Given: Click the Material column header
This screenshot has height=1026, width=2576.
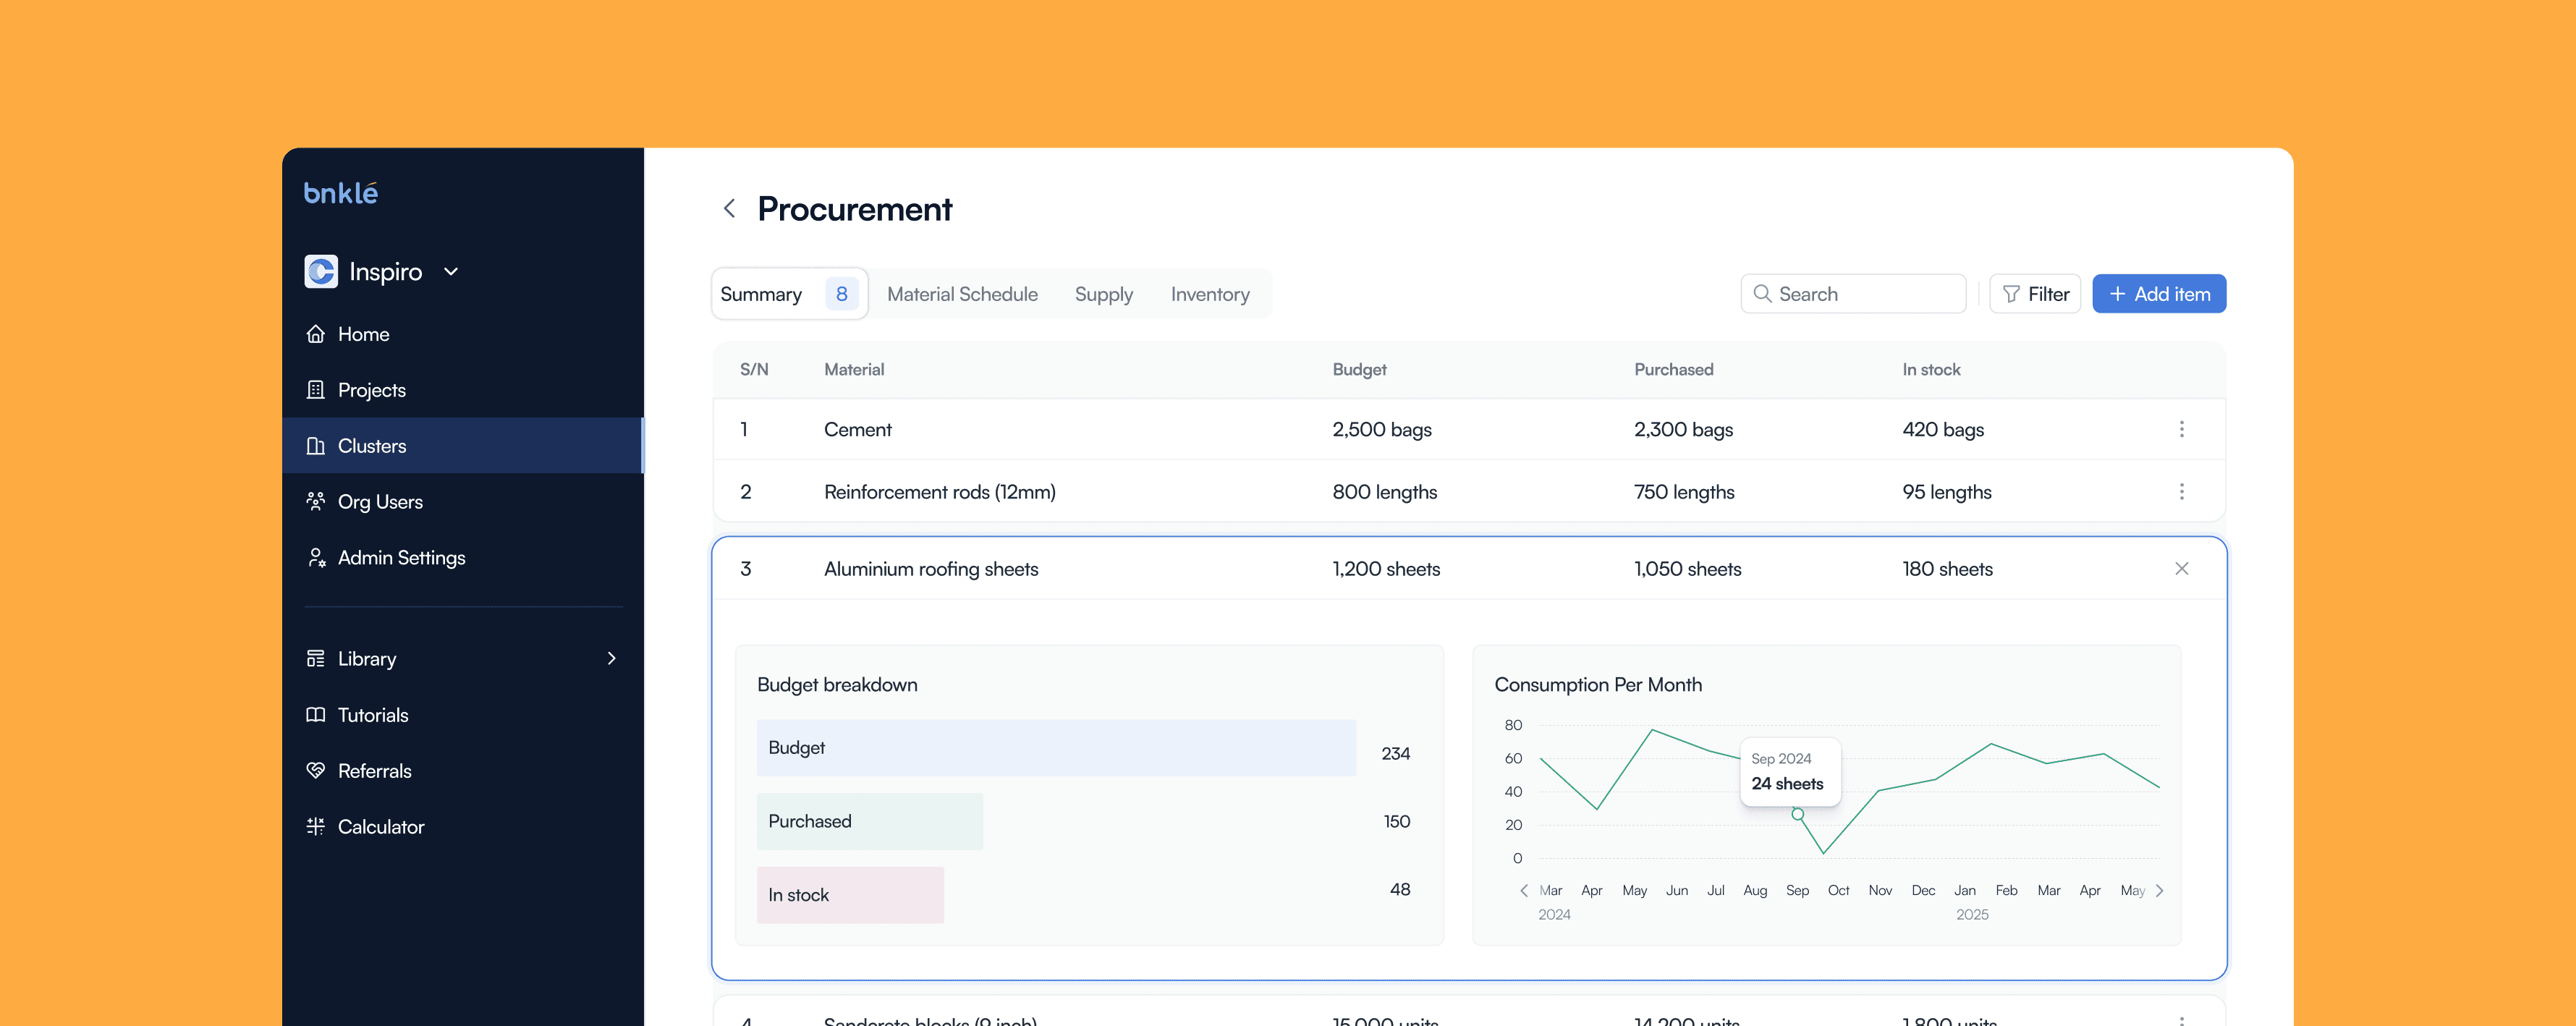Looking at the screenshot, I should coord(854,369).
